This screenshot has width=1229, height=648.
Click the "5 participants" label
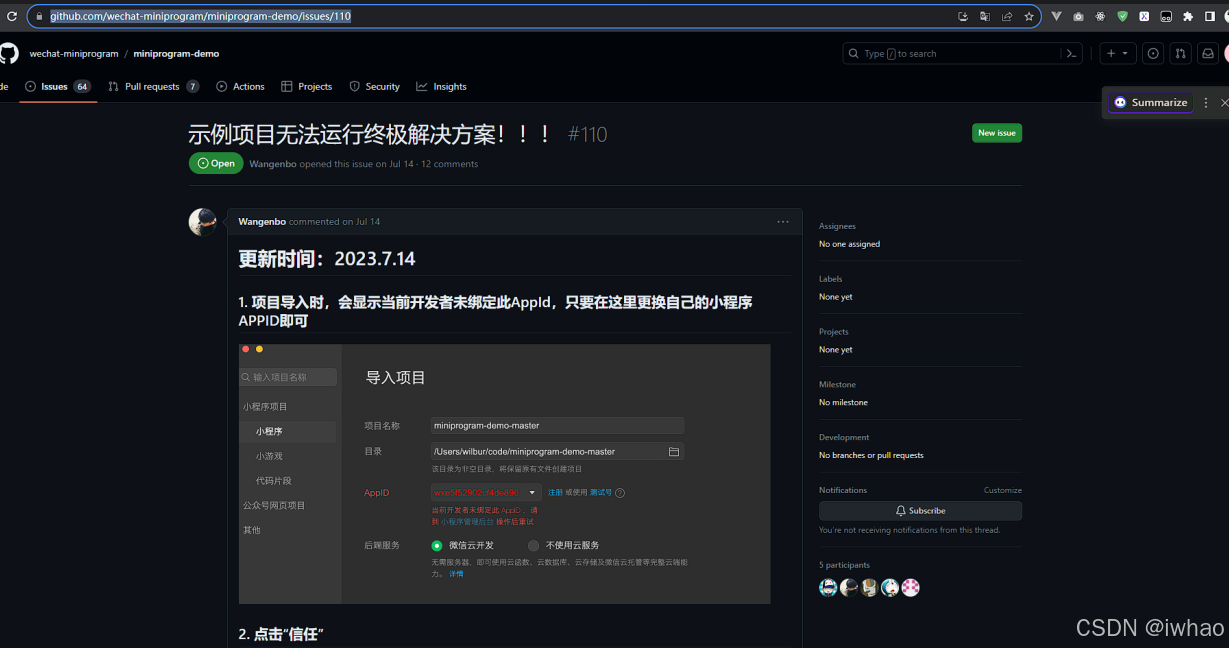845,565
